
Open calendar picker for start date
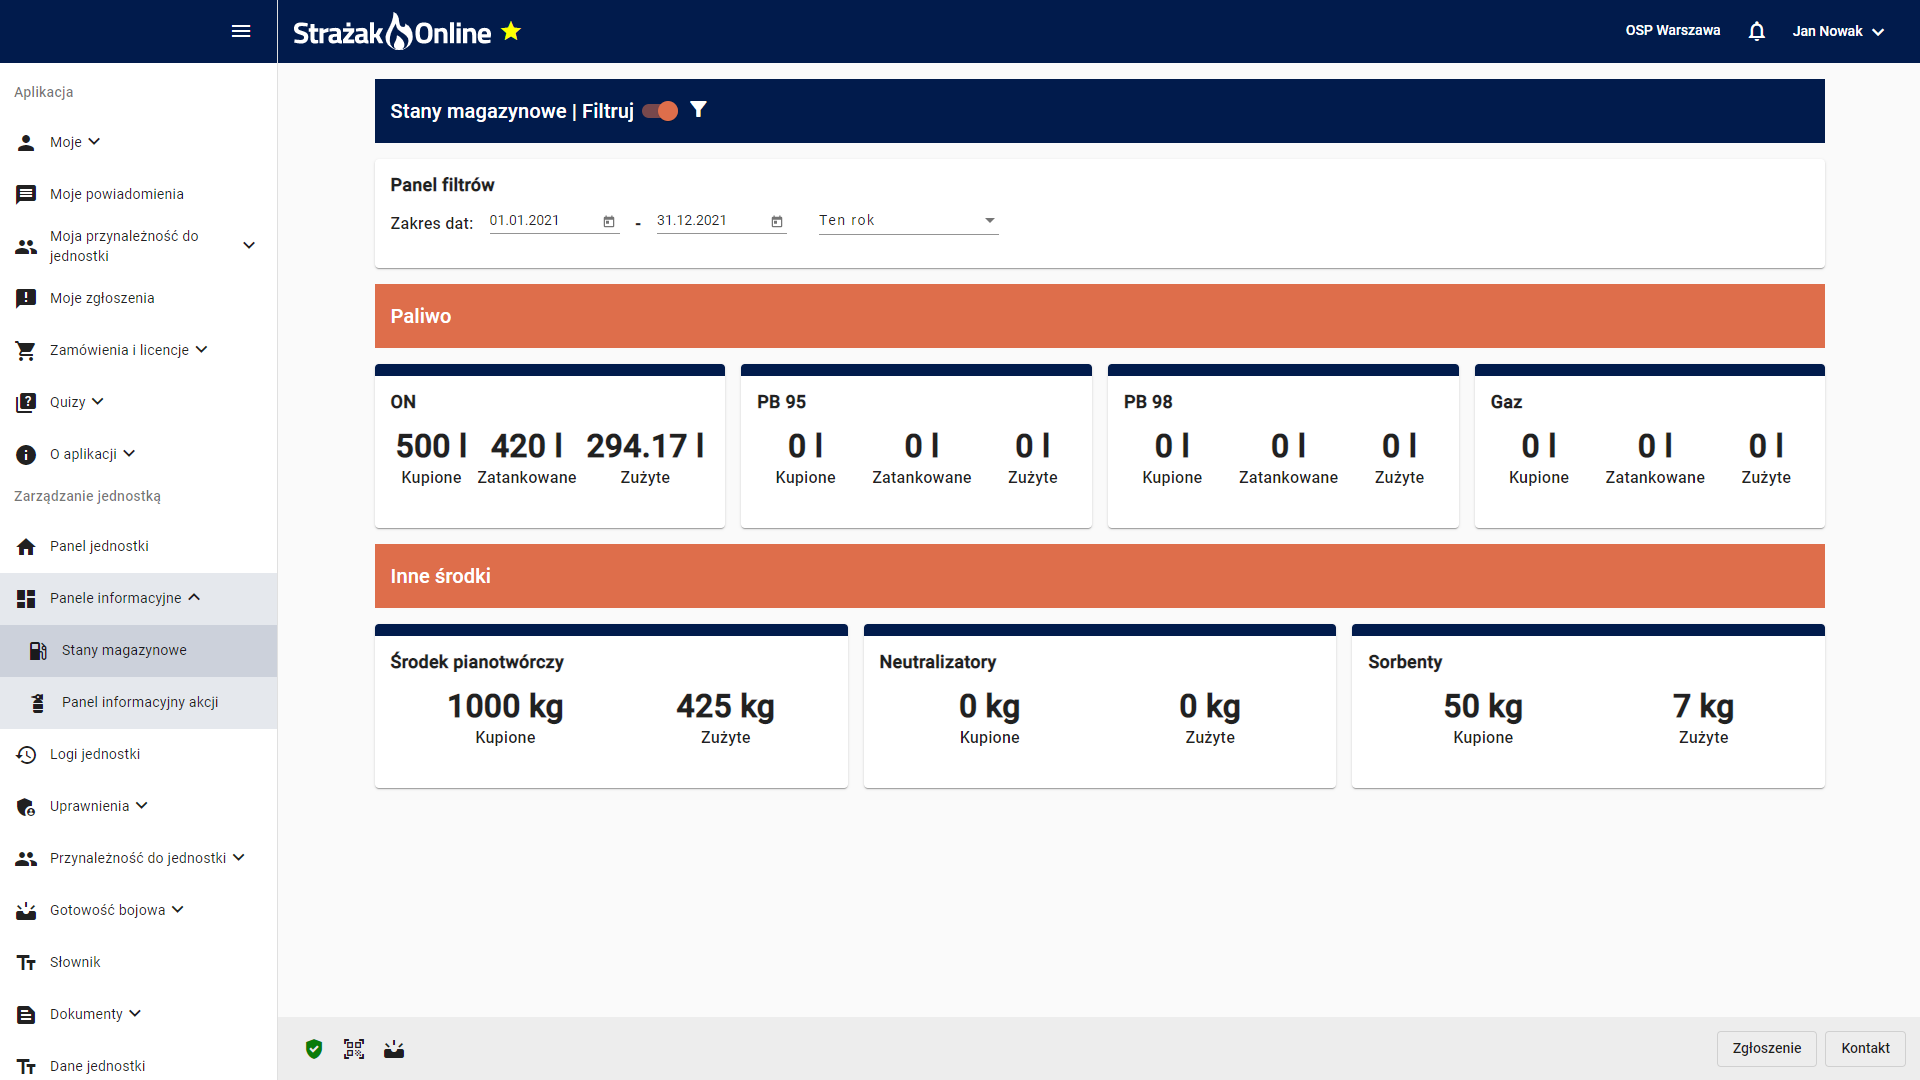tap(609, 221)
